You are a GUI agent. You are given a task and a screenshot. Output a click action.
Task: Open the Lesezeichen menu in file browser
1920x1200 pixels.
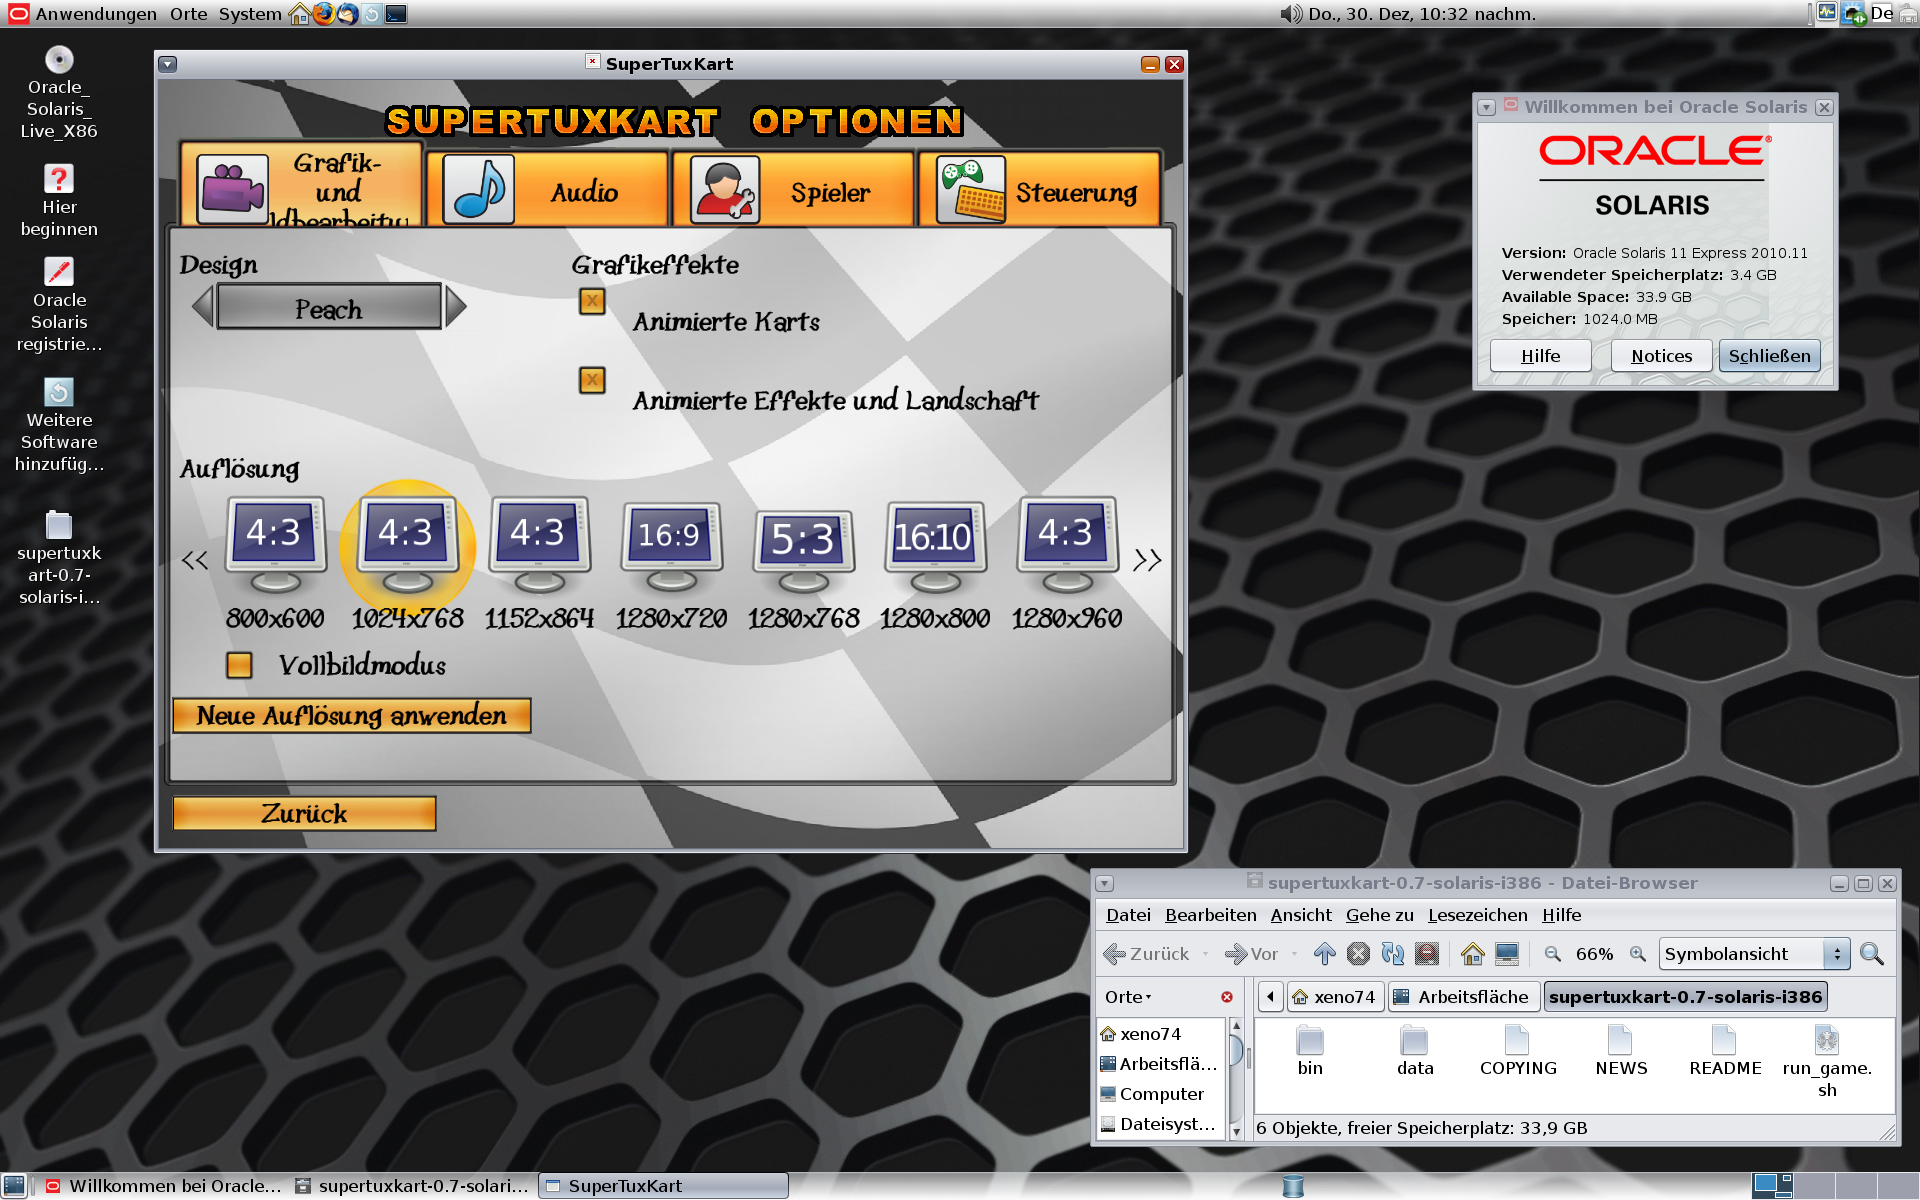tap(1477, 915)
